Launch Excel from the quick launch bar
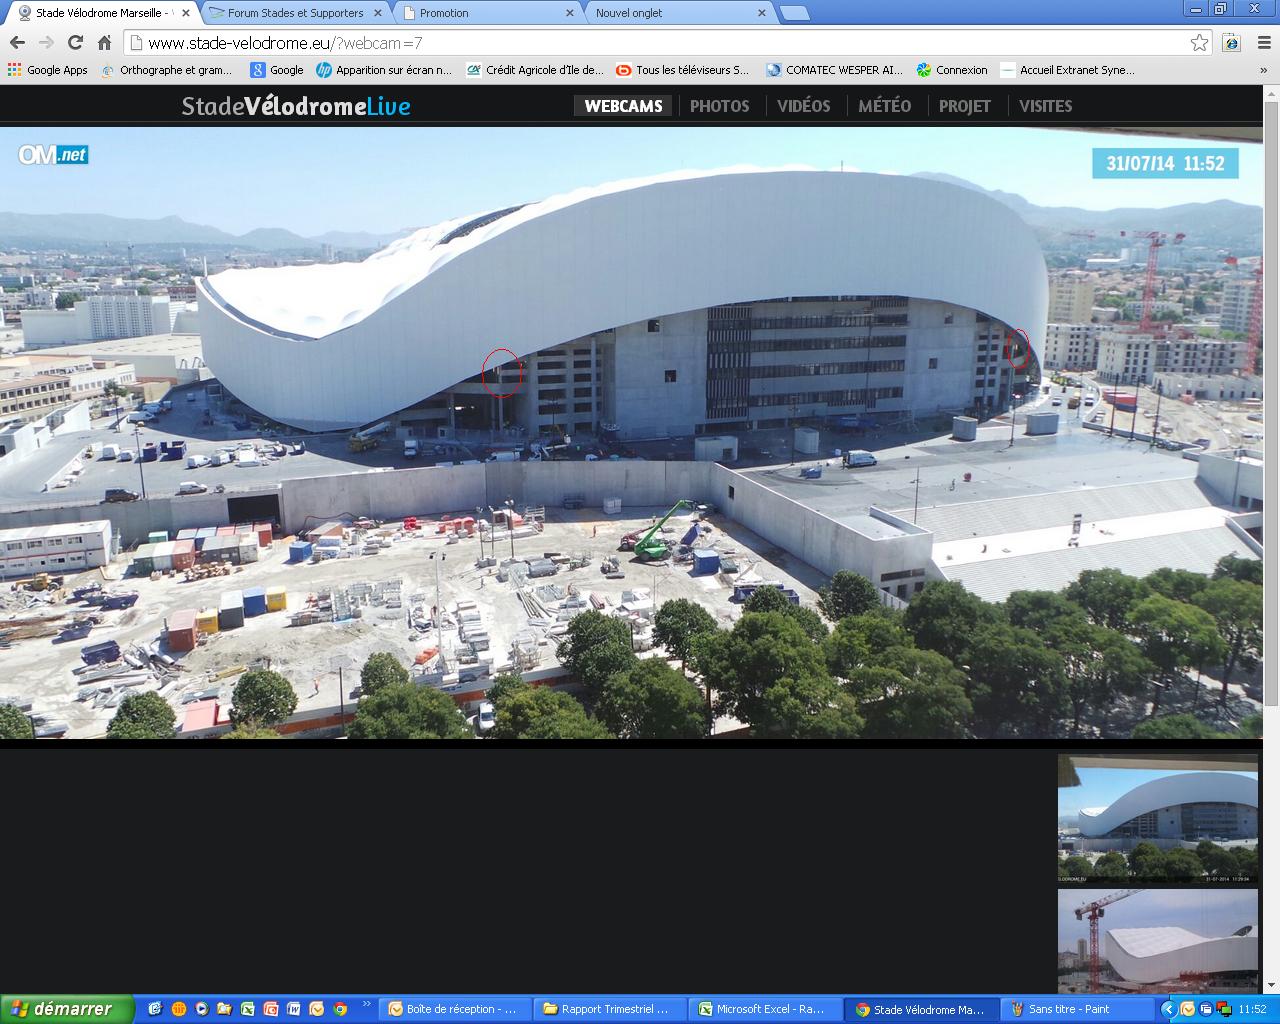Image resolution: width=1280 pixels, height=1024 pixels. 247,1009
